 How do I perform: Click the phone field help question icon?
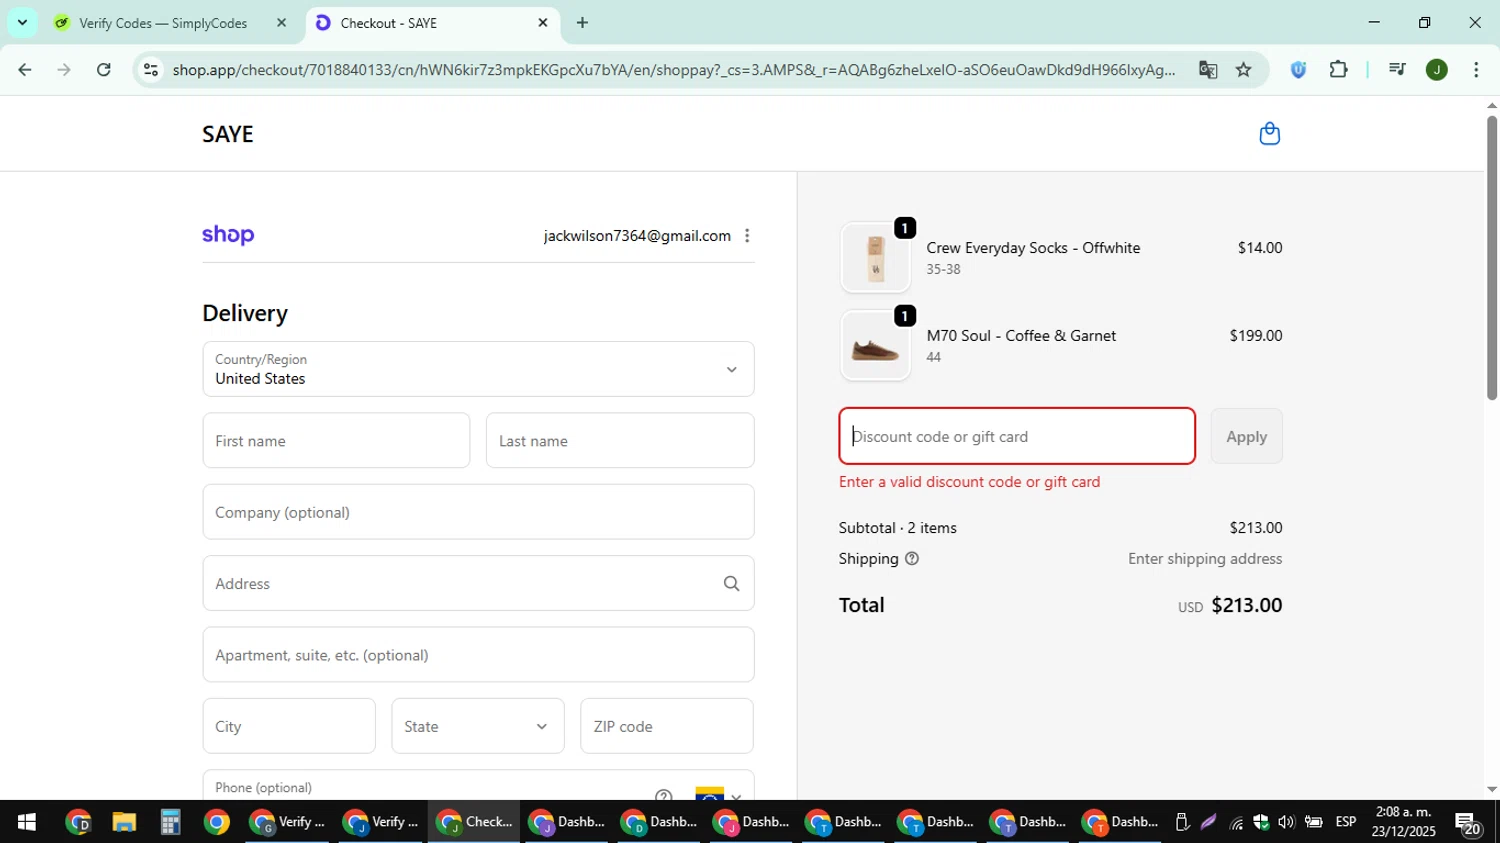click(664, 796)
